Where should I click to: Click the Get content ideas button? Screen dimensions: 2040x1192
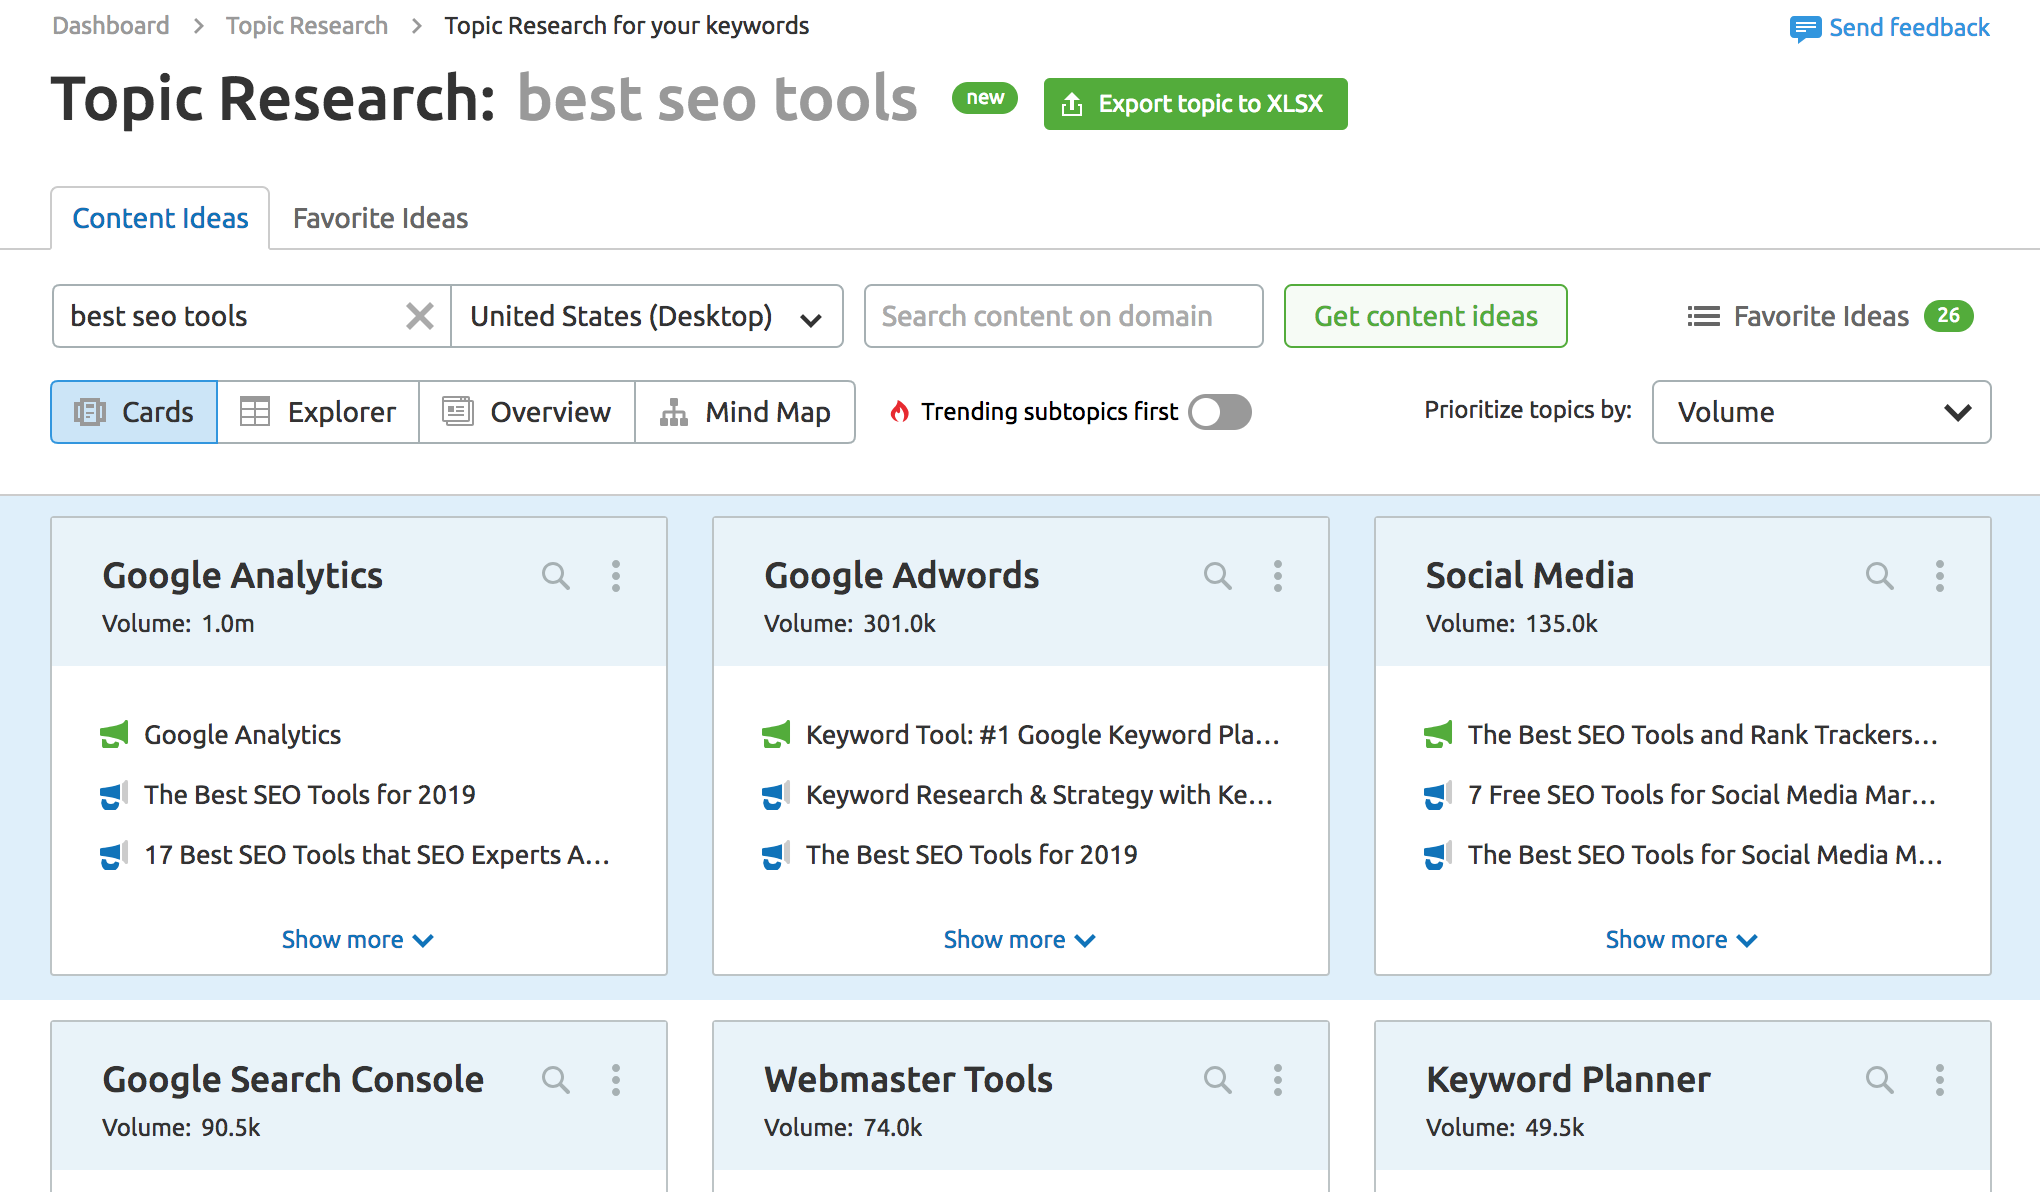(x=1425, y=316)
